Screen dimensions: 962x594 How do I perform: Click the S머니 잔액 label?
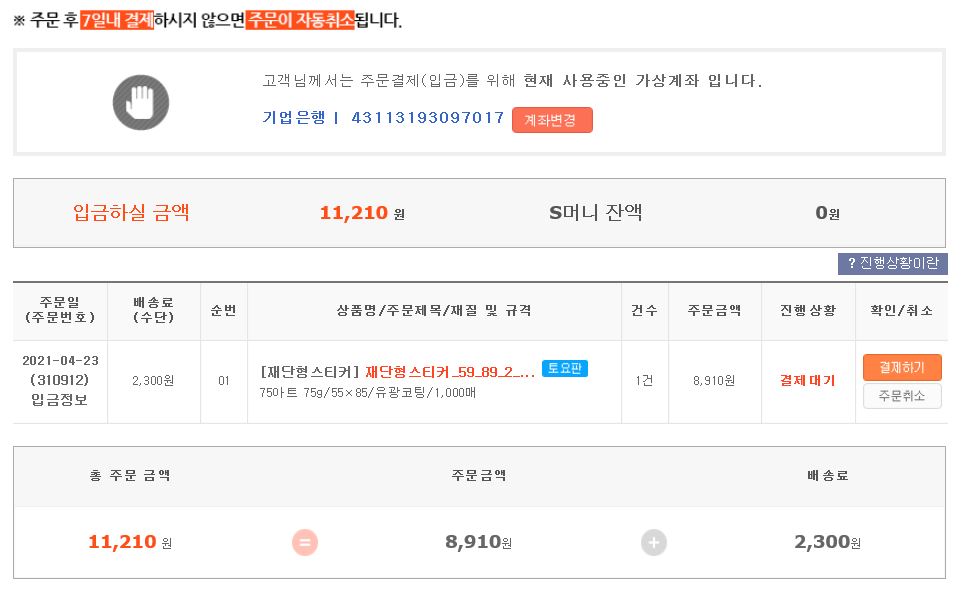click(596, 212)
